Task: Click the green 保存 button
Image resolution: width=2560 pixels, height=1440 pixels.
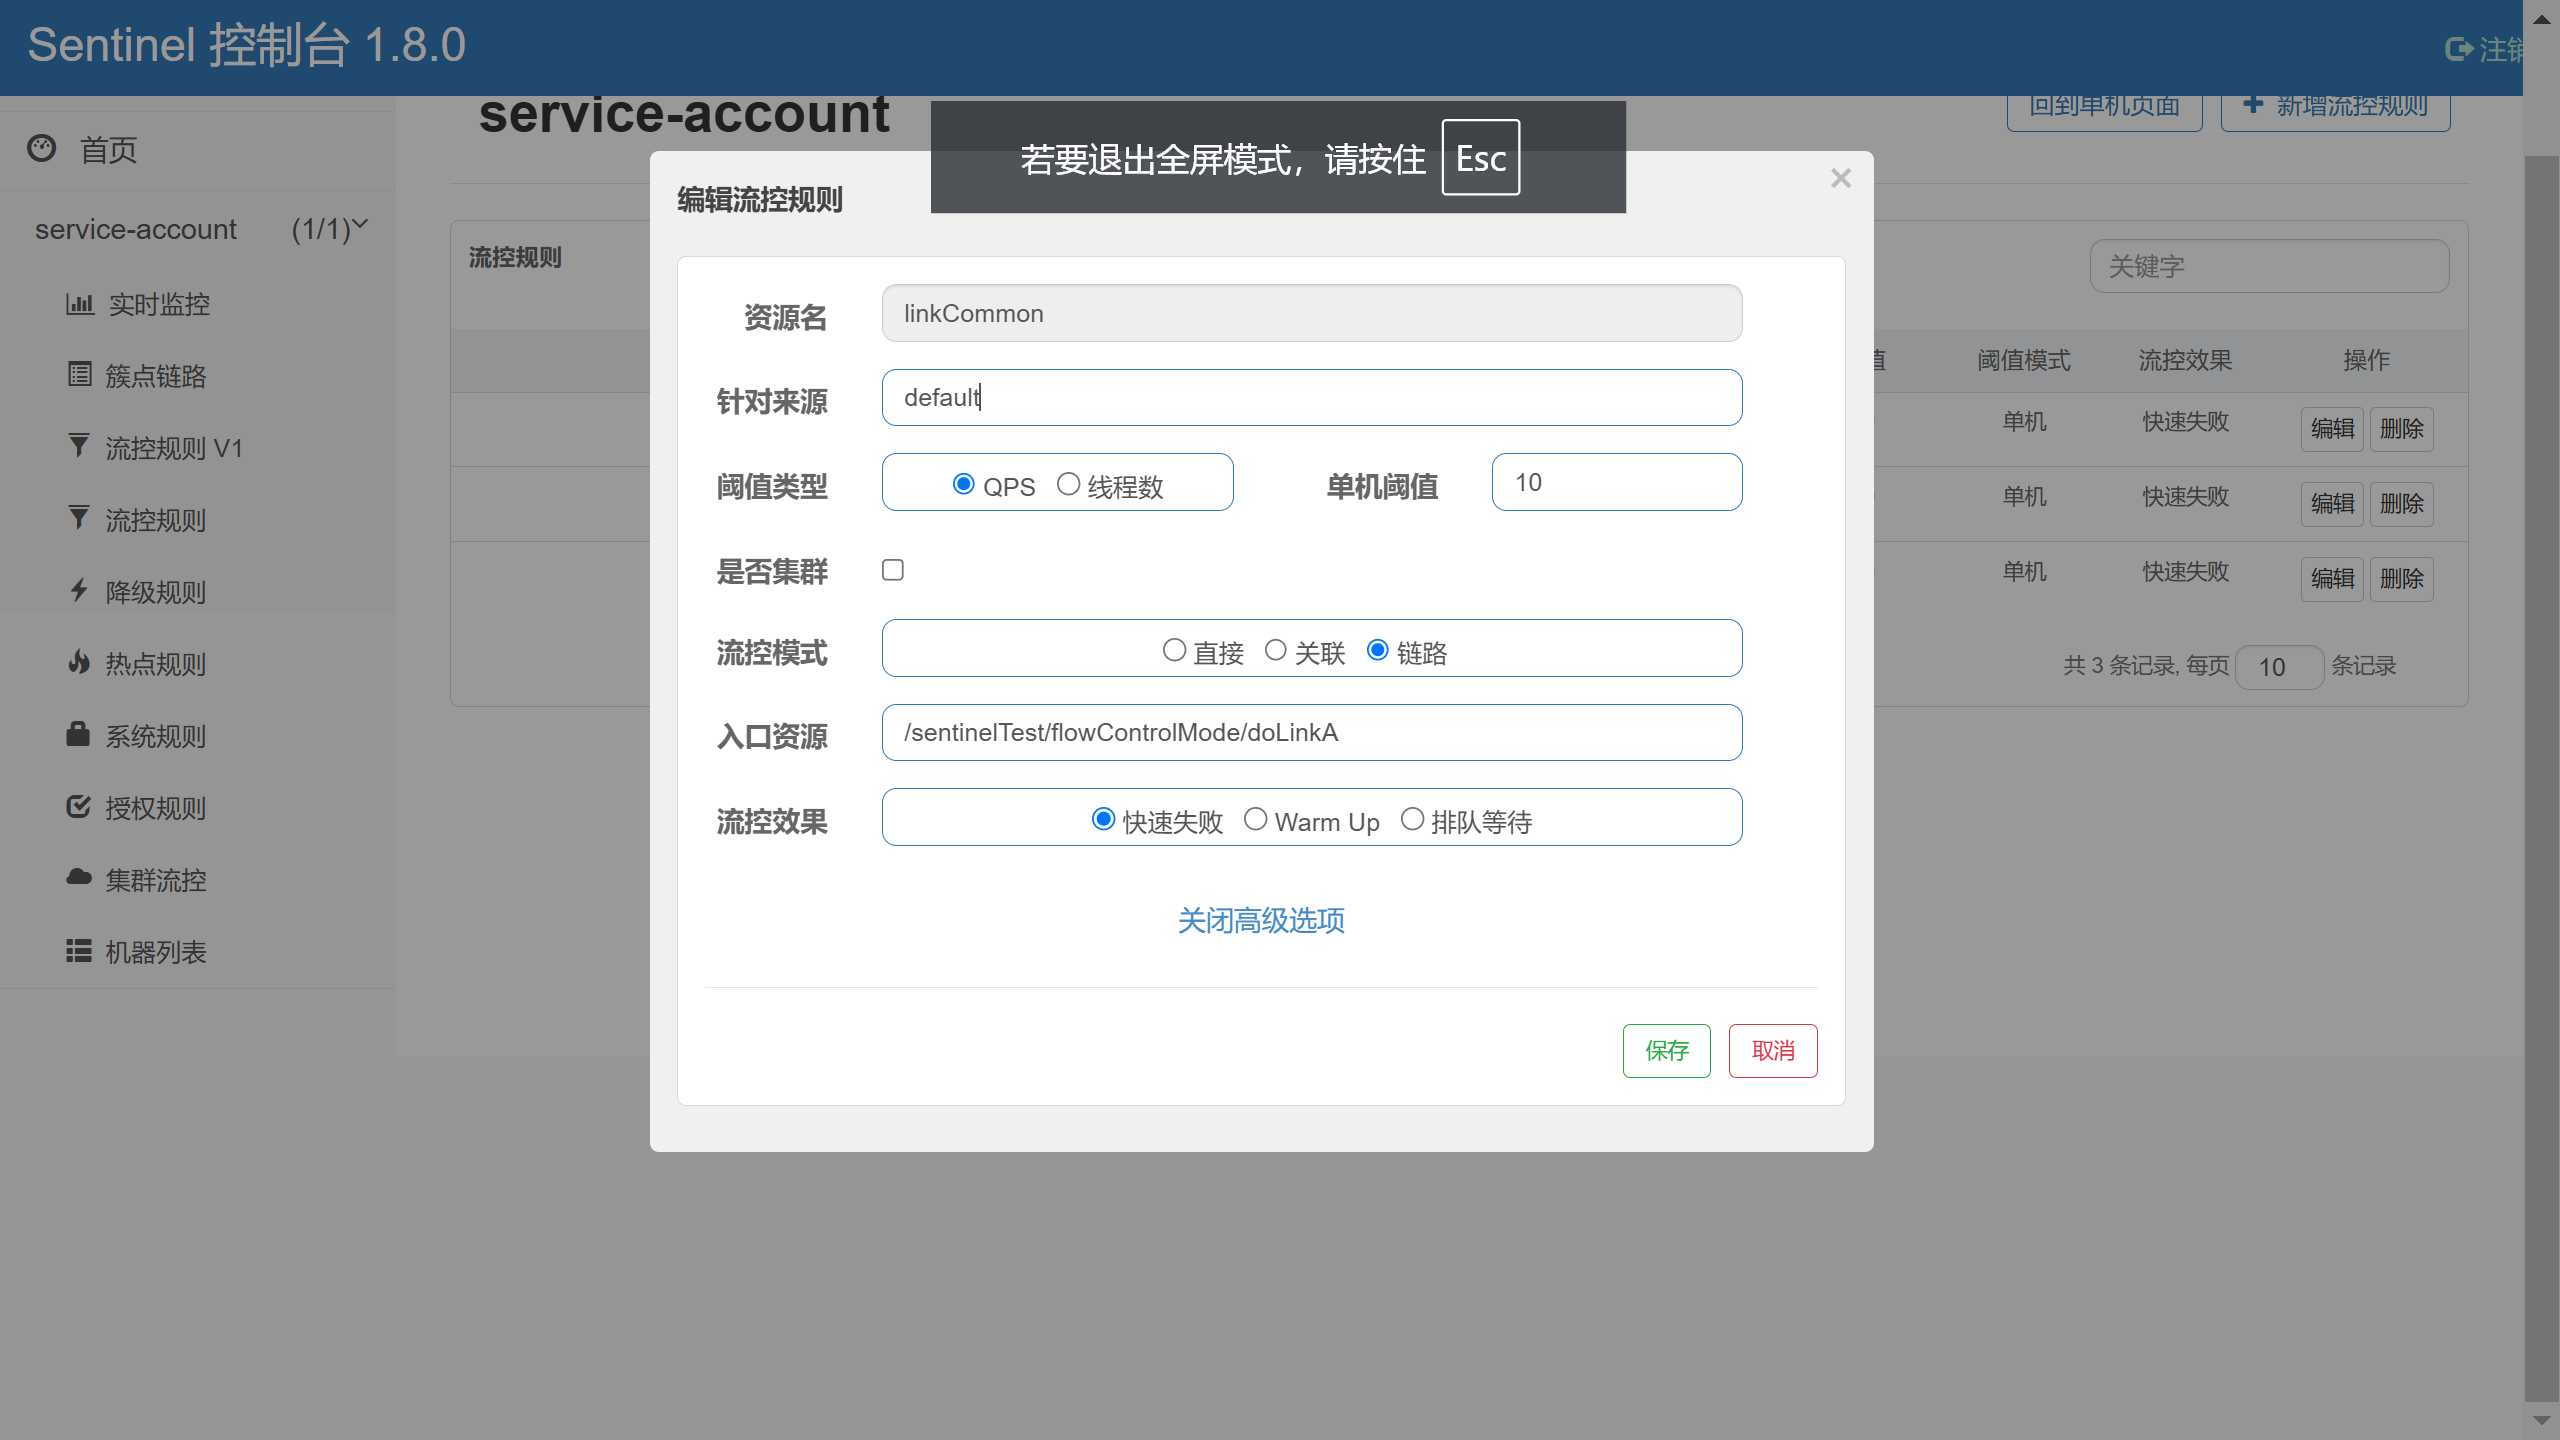Action: point(1666,1051)
